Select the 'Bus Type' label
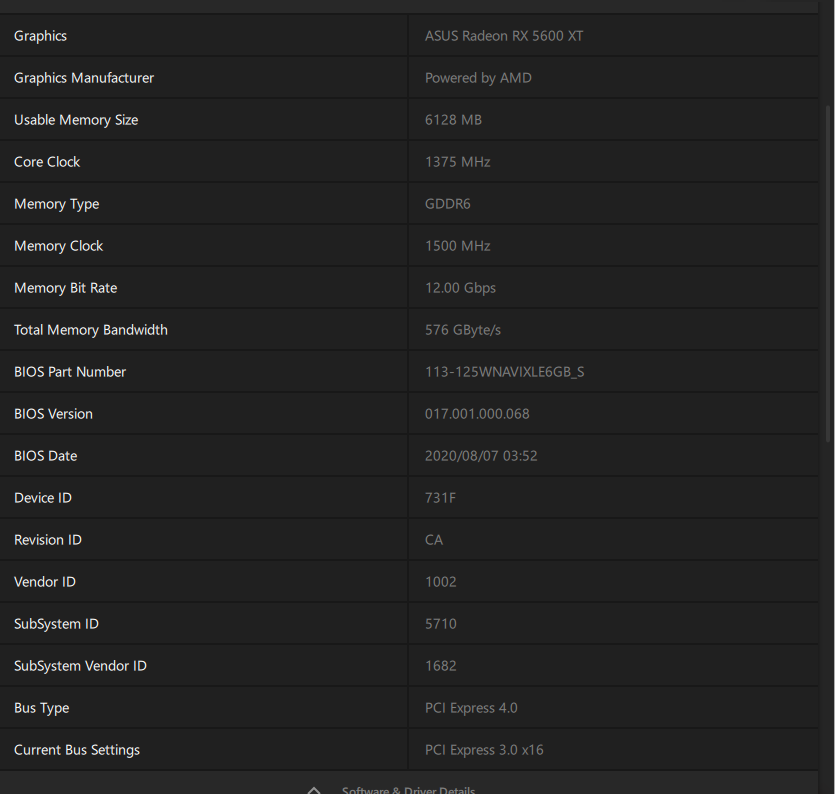835x794 pixels. [x=42, y=708]
